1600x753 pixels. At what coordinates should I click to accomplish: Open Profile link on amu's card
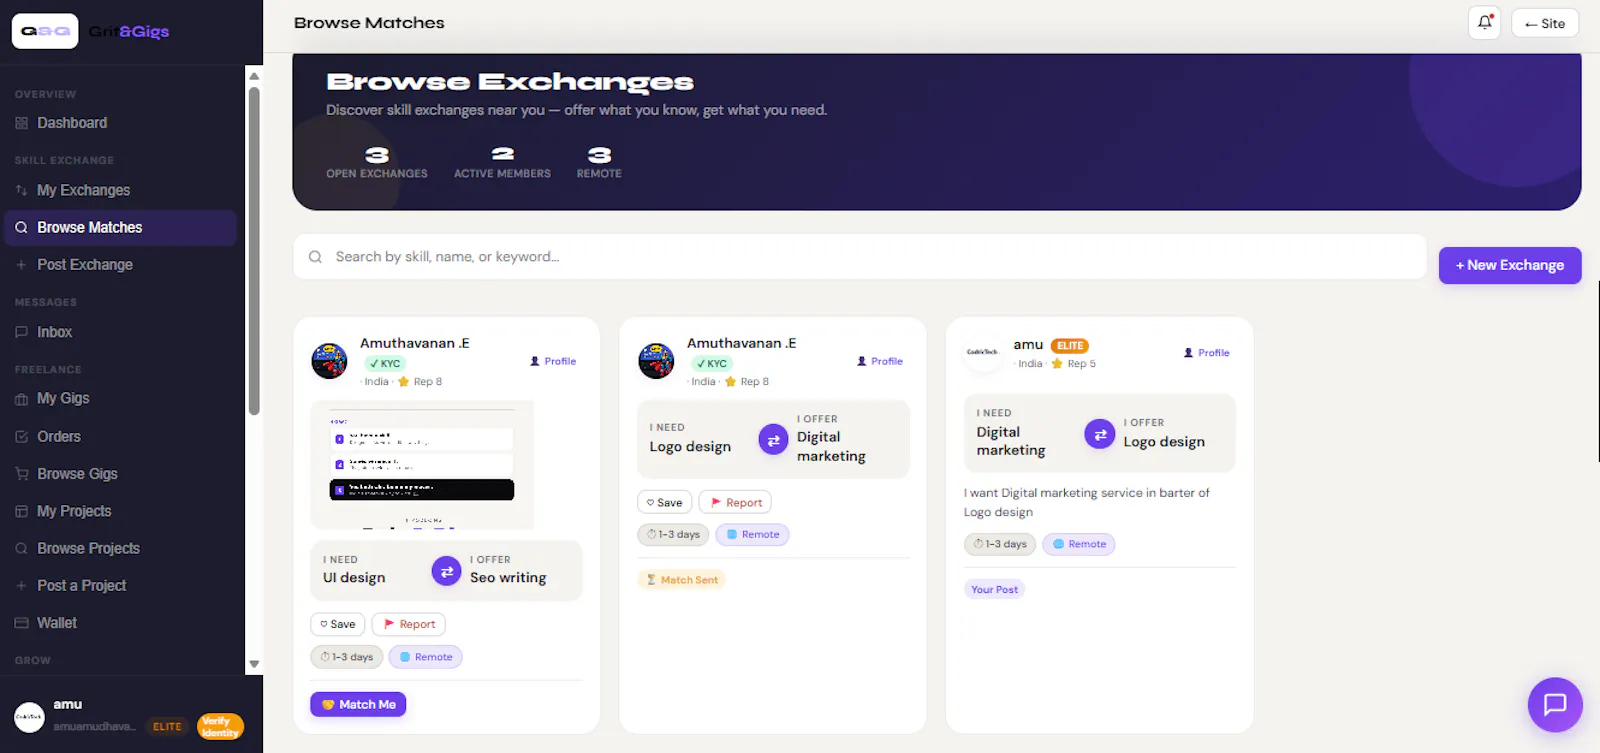click(x=1207, y=352)
